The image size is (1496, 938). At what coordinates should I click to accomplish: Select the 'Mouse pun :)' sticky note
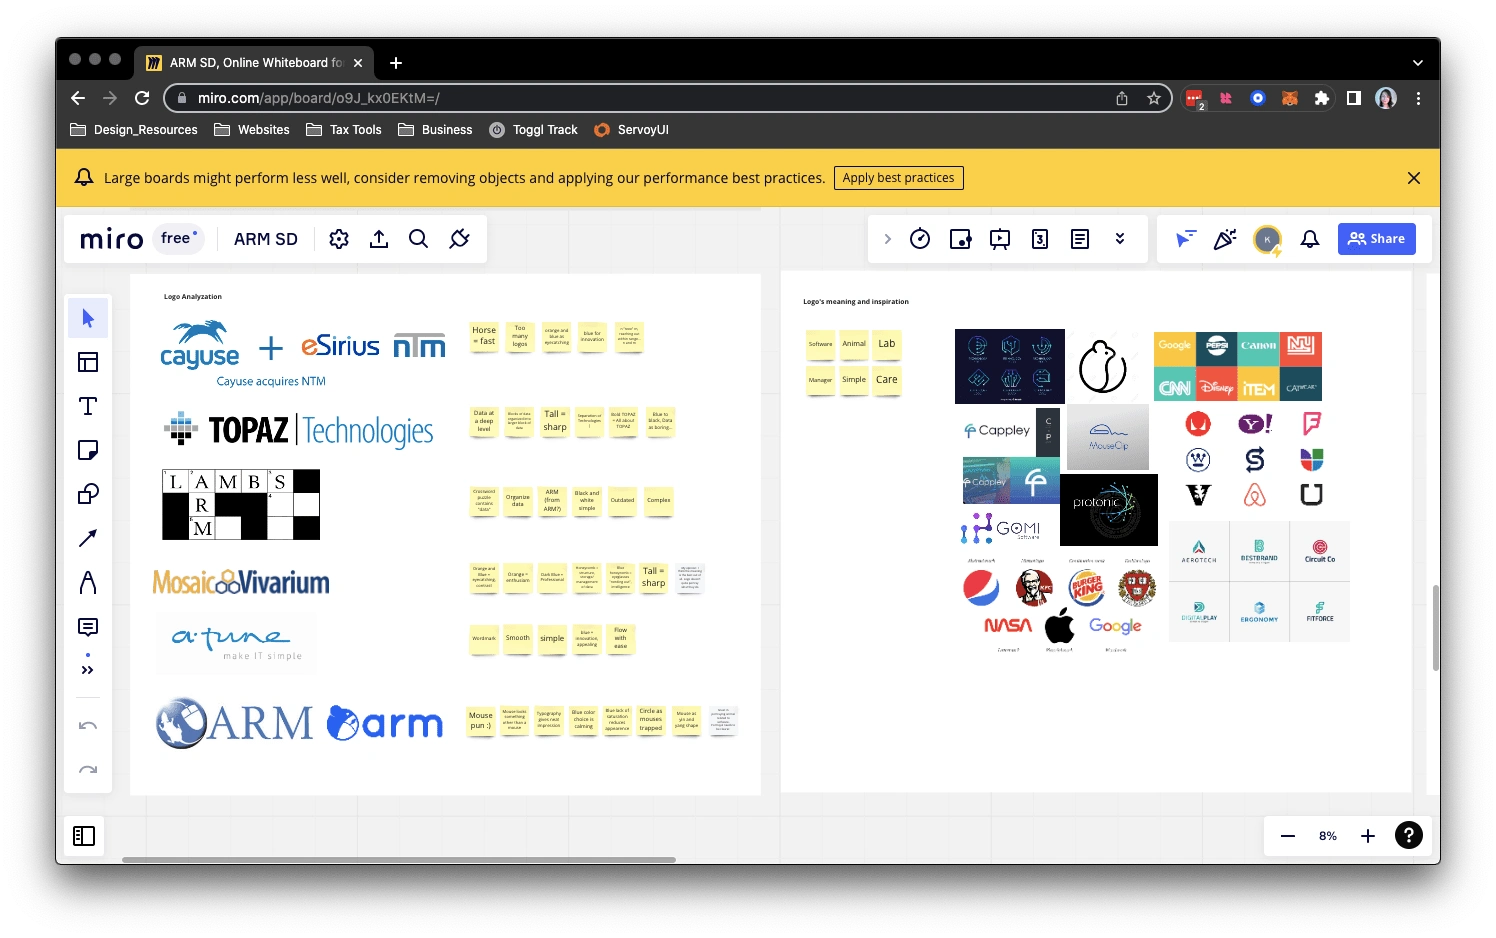[481, 720]
